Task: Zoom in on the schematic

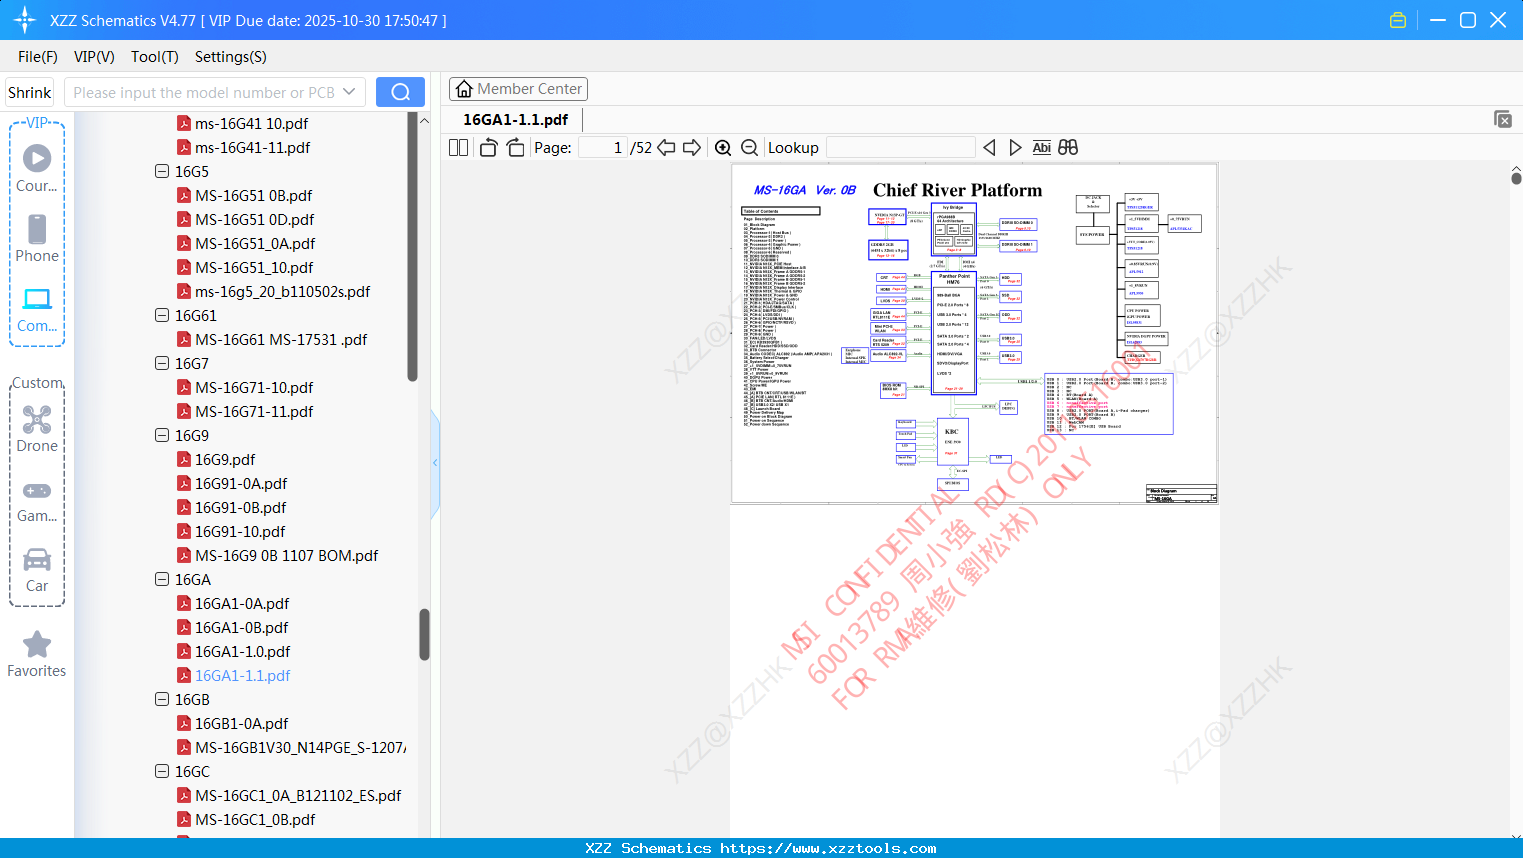Action: coord(723,148)
